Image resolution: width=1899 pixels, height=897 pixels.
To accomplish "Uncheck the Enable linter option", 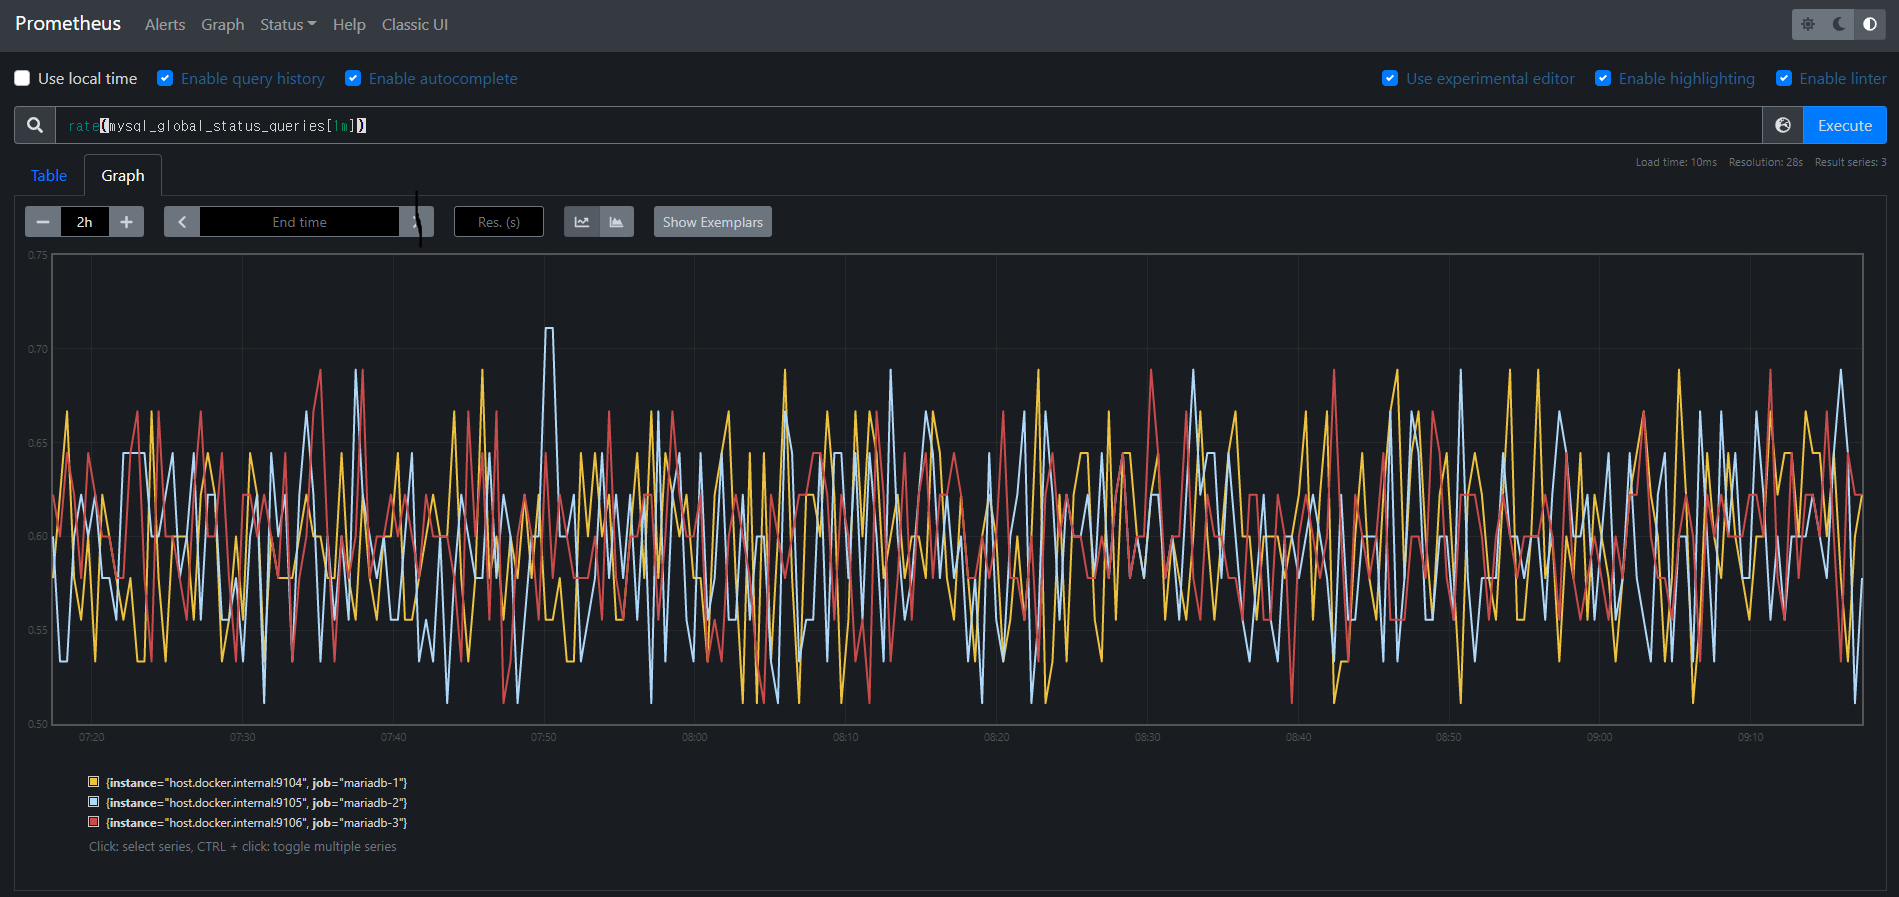I will pyautogui.click(x=1783, y=78).
